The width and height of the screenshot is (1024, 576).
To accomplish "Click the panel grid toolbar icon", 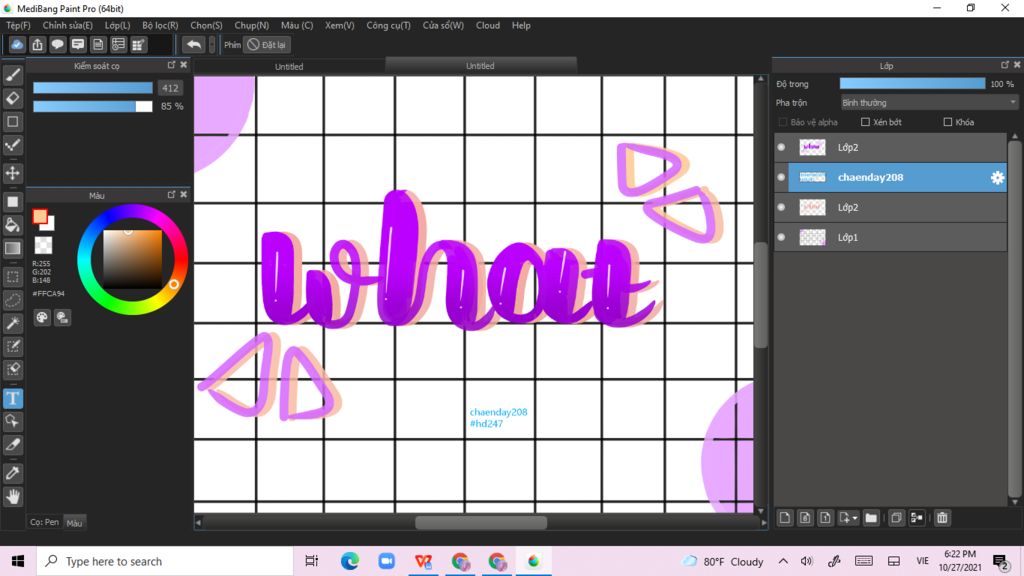I will tap(138, 44).
